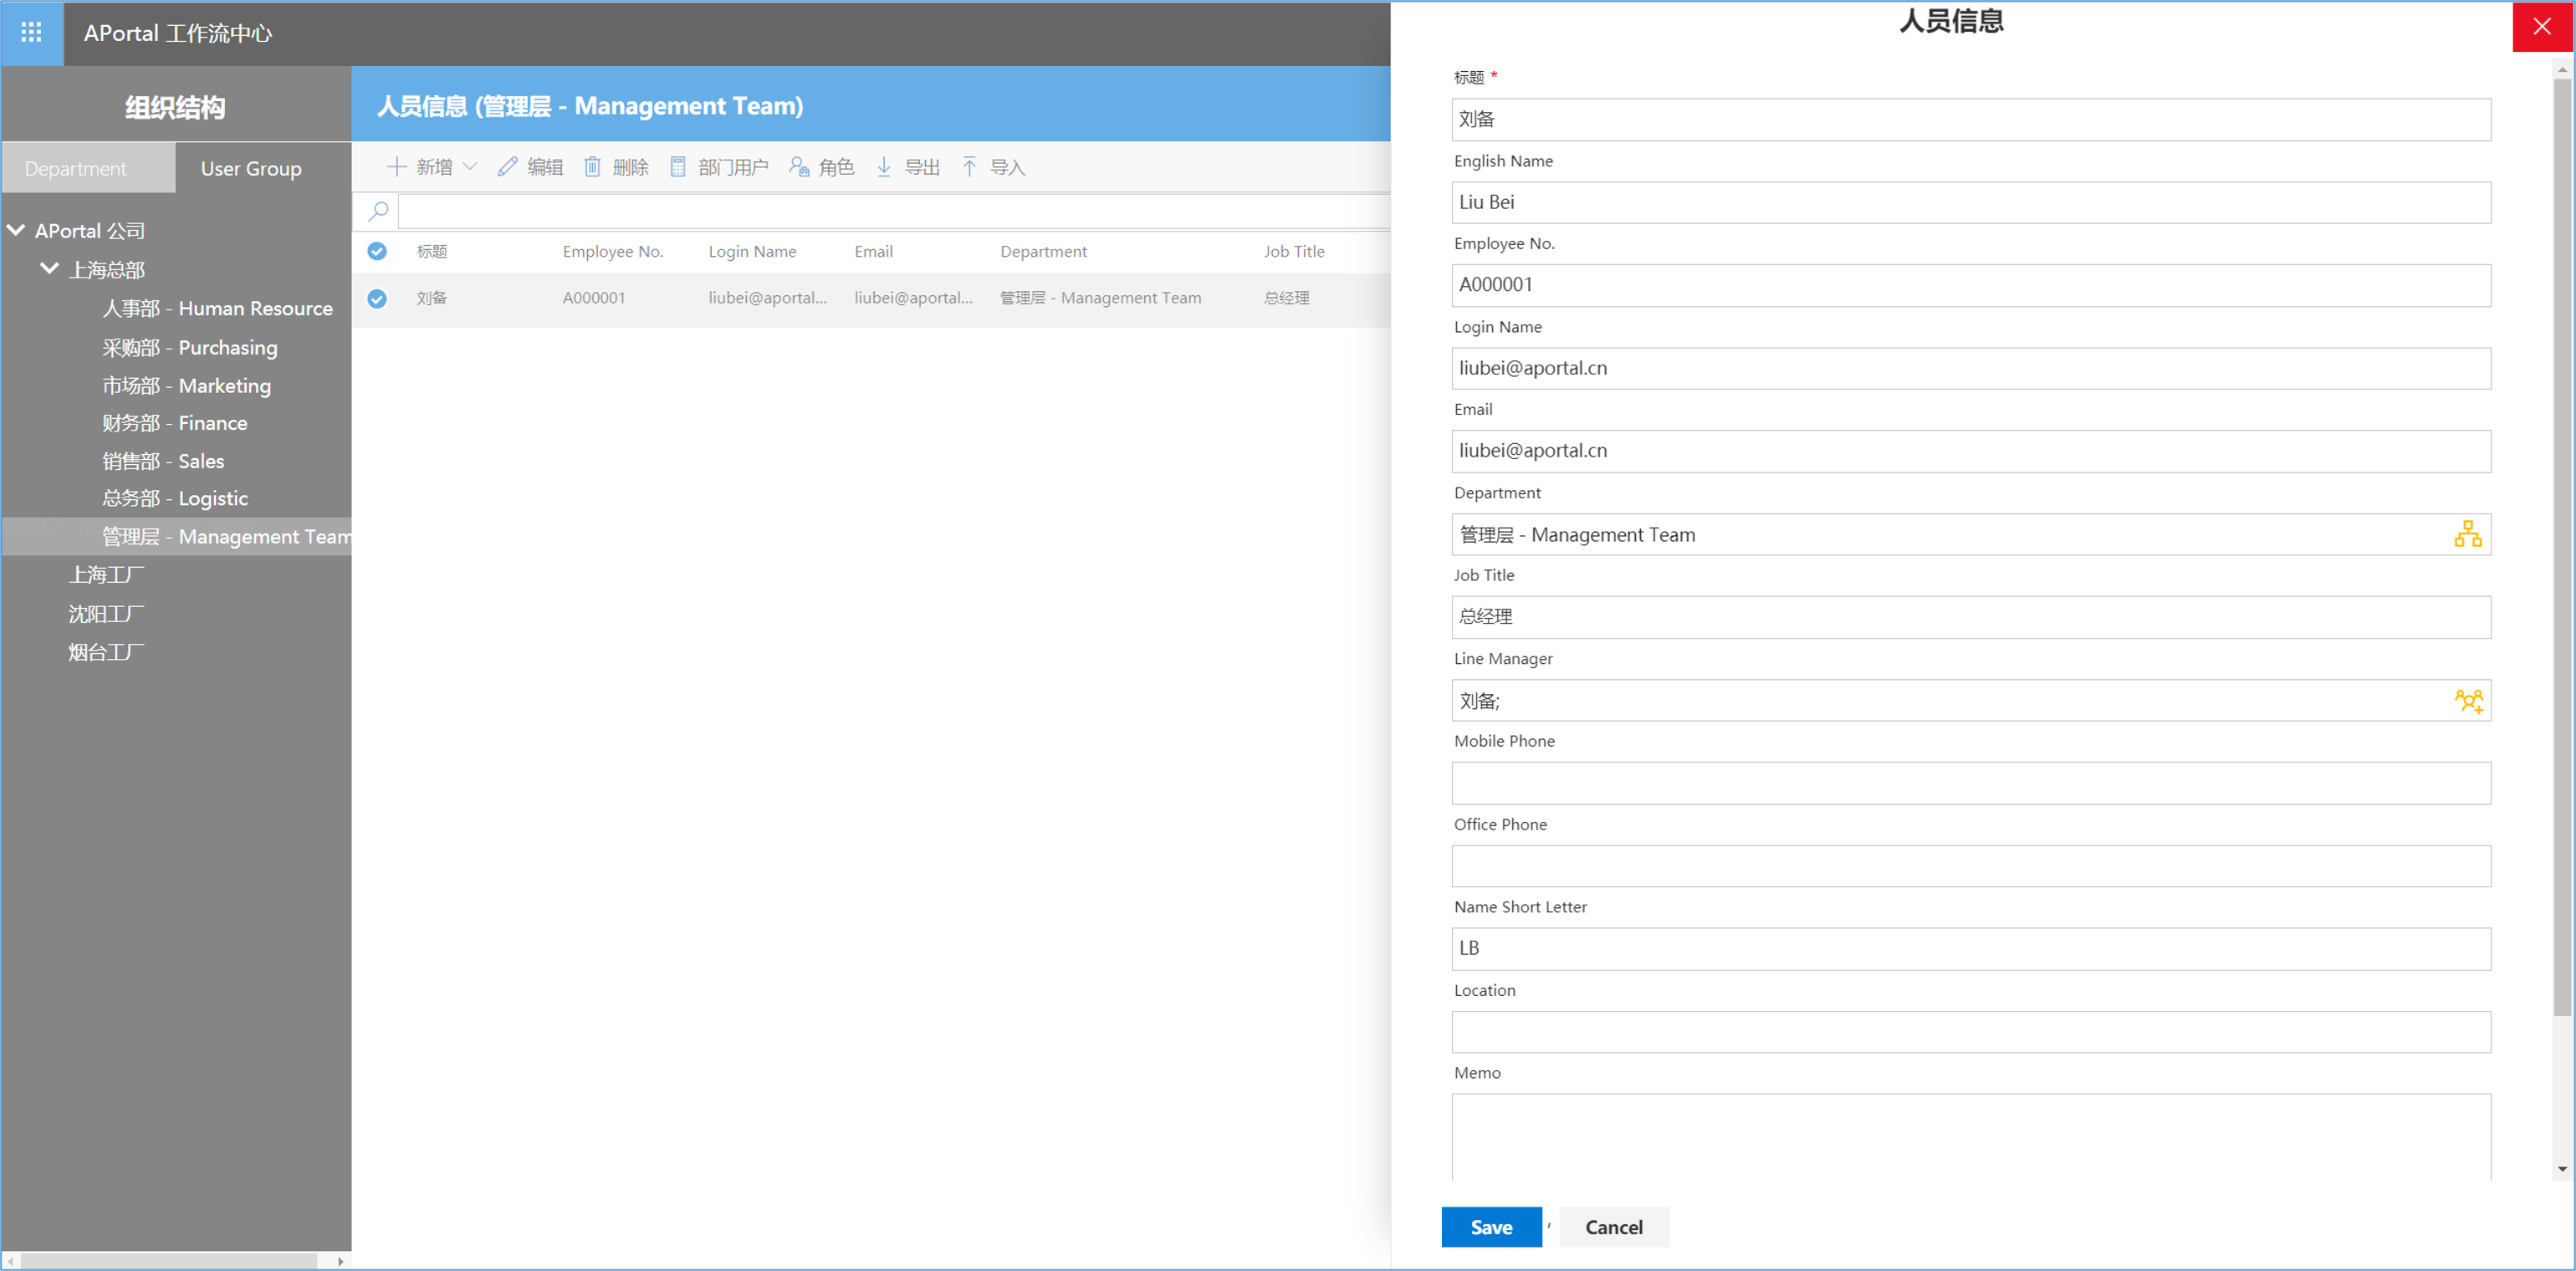This screenshot has width=2576, height=1271.
Task: Click the Mobile Phone input field
Action: point(1971,783)
